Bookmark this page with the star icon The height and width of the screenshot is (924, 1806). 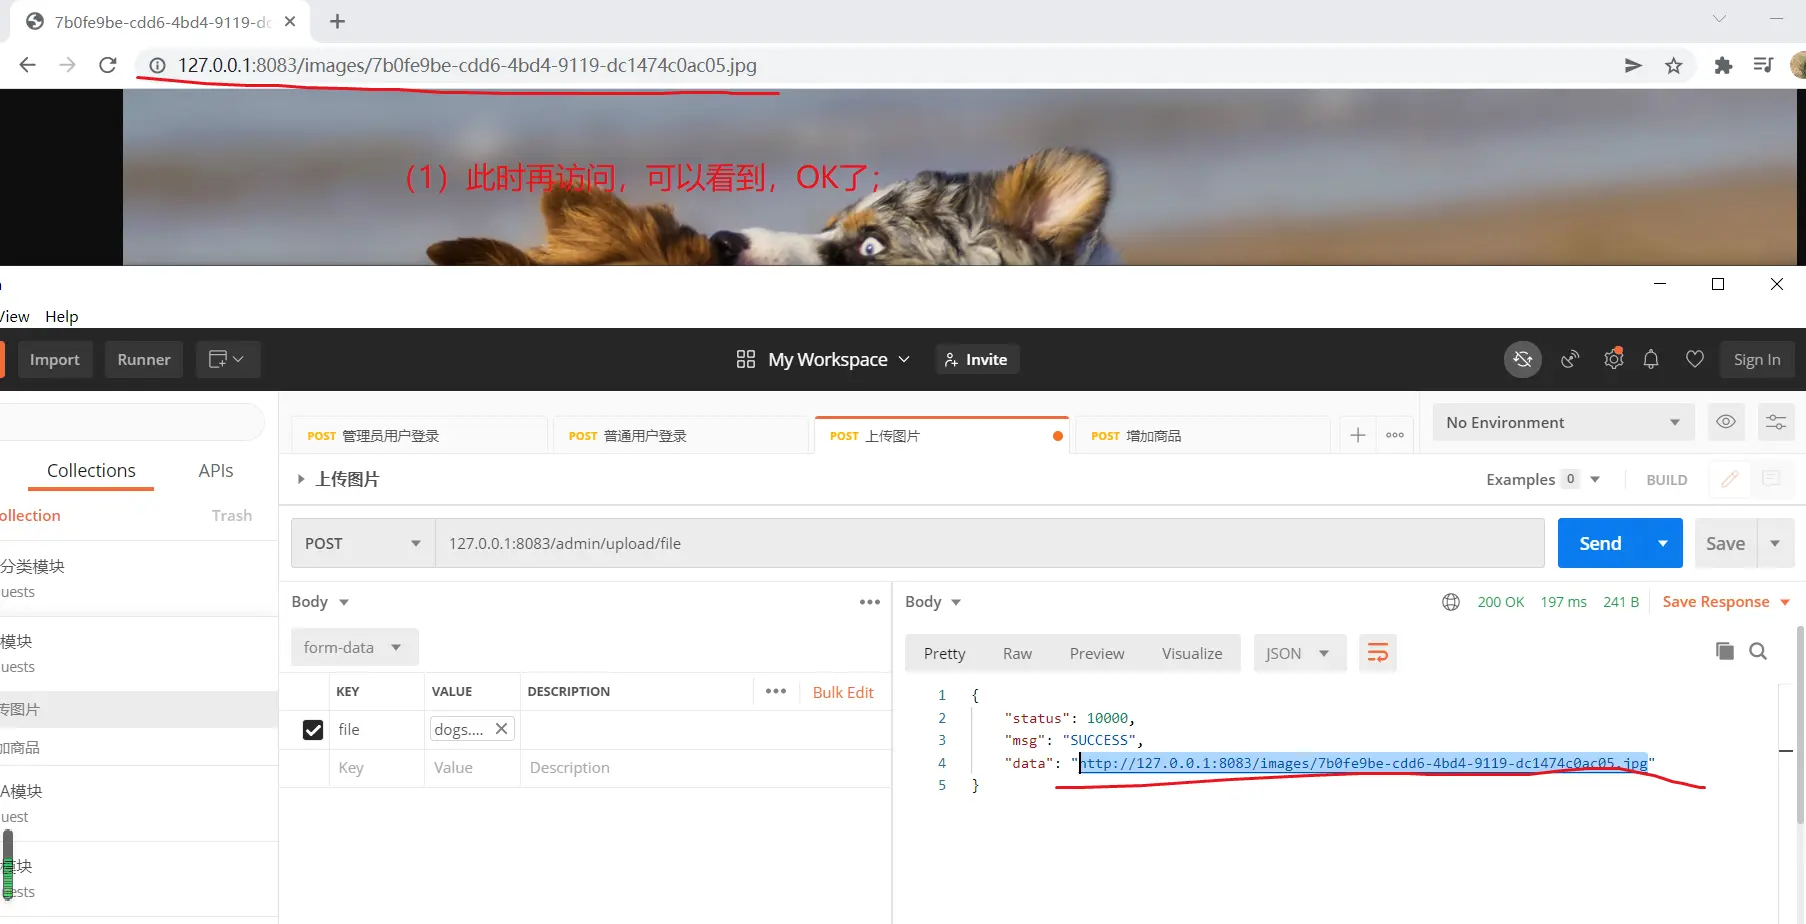tap(1674, 66)
